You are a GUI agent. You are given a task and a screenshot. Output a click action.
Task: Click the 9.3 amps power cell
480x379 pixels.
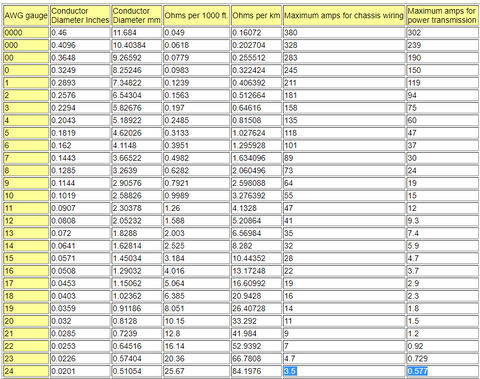[x=442, y=221]
